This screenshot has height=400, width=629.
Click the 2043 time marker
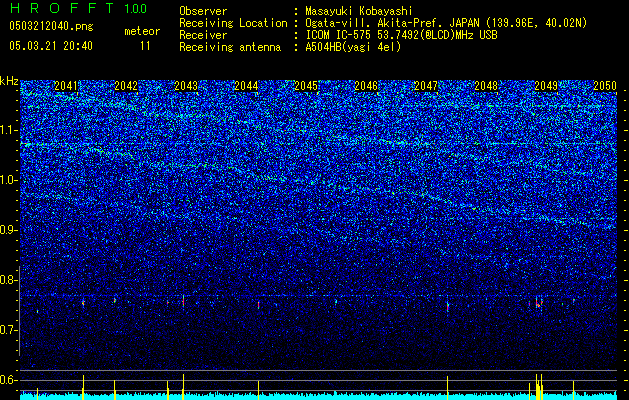point(186,86)
